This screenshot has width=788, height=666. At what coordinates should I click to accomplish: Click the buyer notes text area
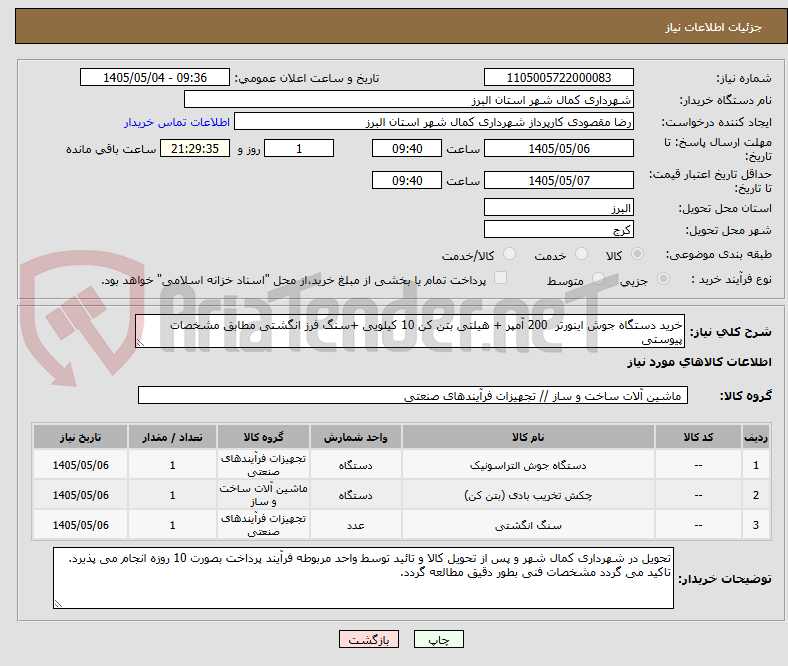(363, 578)
